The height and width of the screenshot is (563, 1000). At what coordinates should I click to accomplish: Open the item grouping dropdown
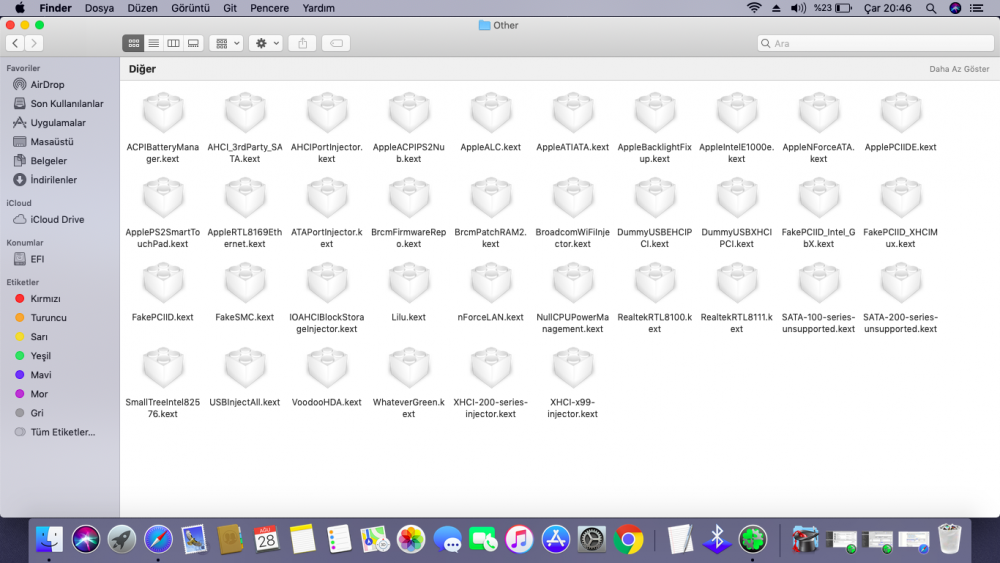(226, 43)
